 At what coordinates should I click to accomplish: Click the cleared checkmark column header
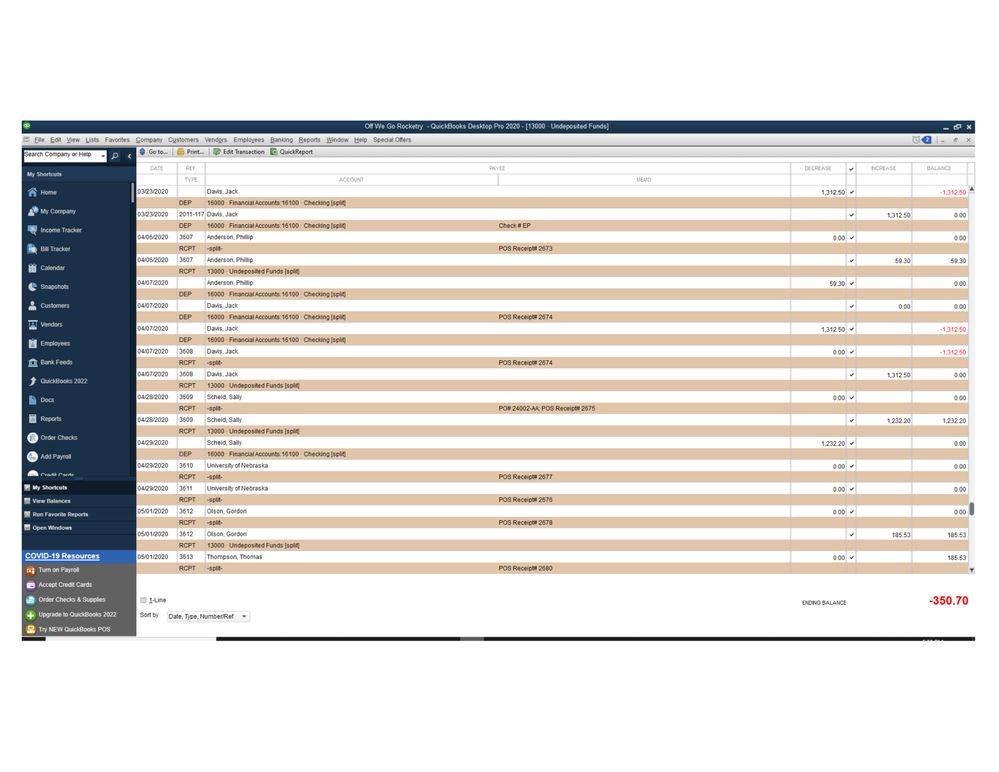851,169
